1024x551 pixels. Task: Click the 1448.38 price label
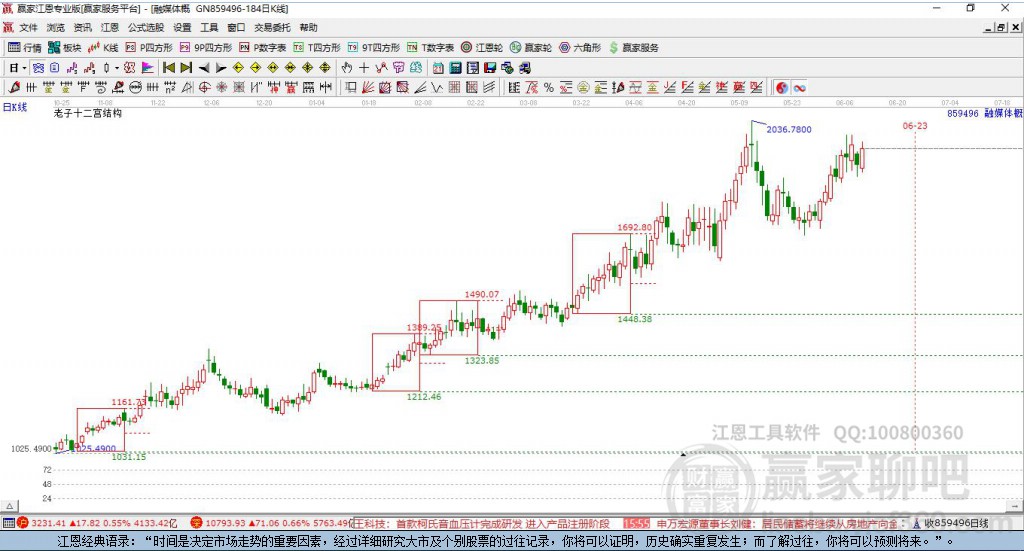coord(635,319)
